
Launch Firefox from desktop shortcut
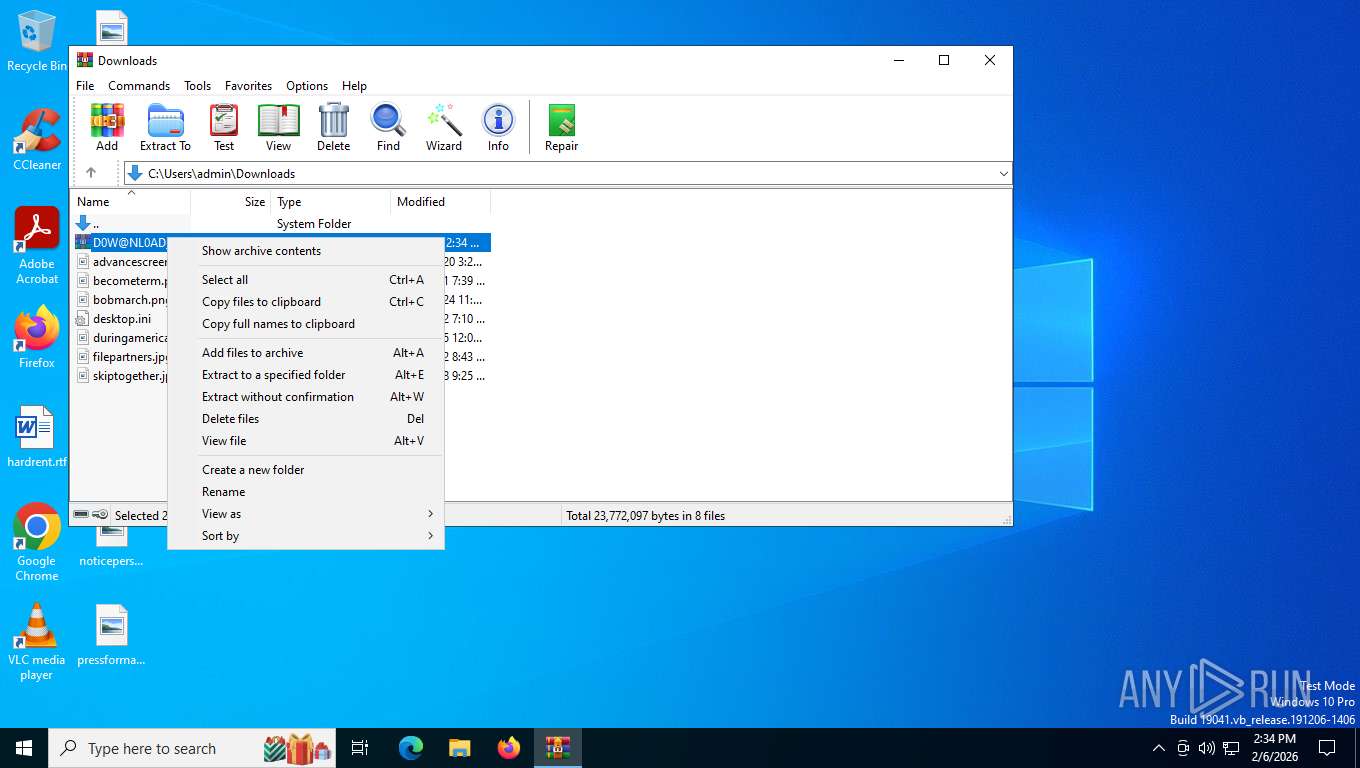click(x=37, y=337)
